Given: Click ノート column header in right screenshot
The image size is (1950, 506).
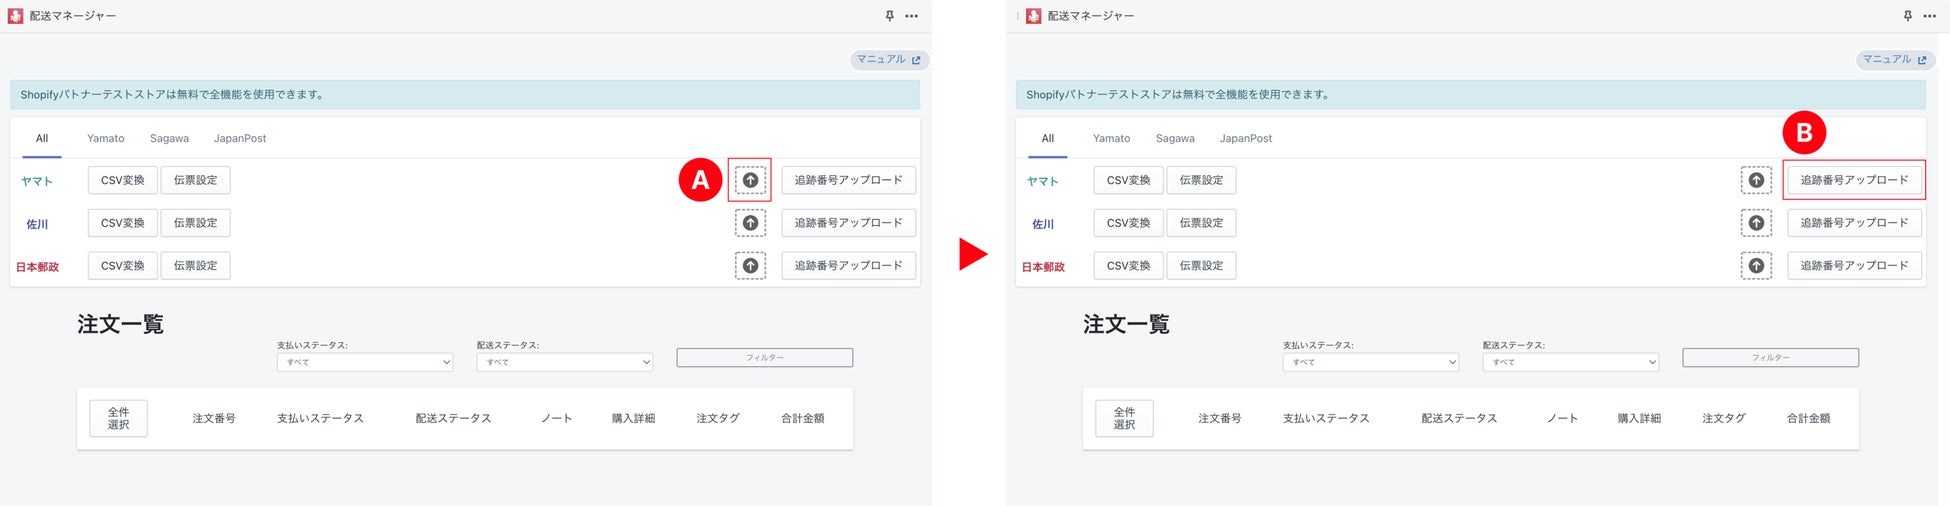Looking at the screenshot, I should (x=1562, y=418).
